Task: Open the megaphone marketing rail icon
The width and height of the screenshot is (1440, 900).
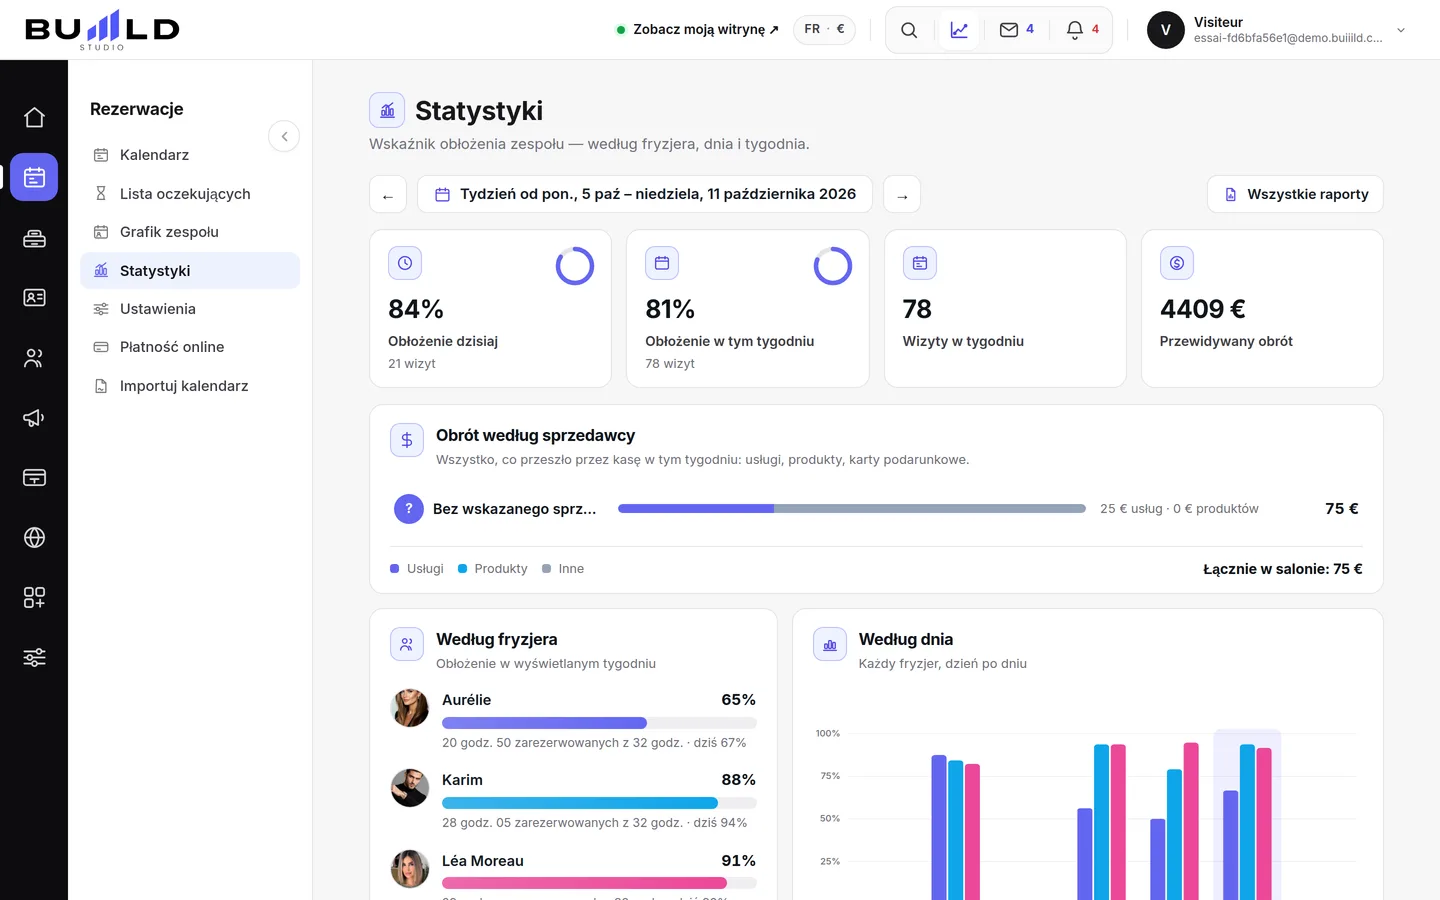Action: click(34, 418)
